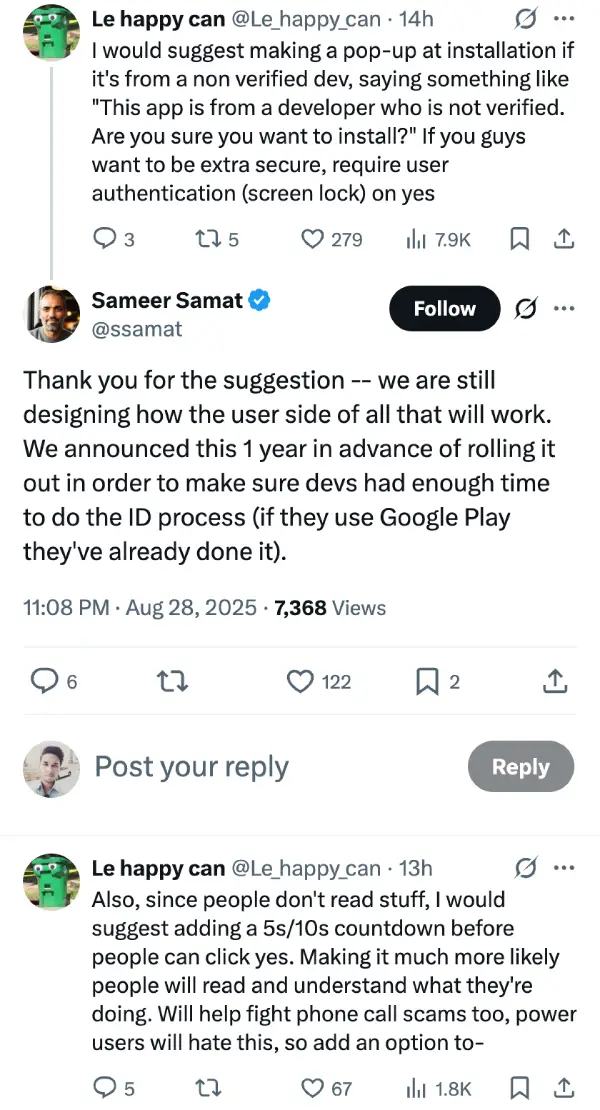Image resolution: width=600 pixels, height=1110 pixels.
Task: Open more options on Sameer Samat's tweet
Action: [563, 309]
